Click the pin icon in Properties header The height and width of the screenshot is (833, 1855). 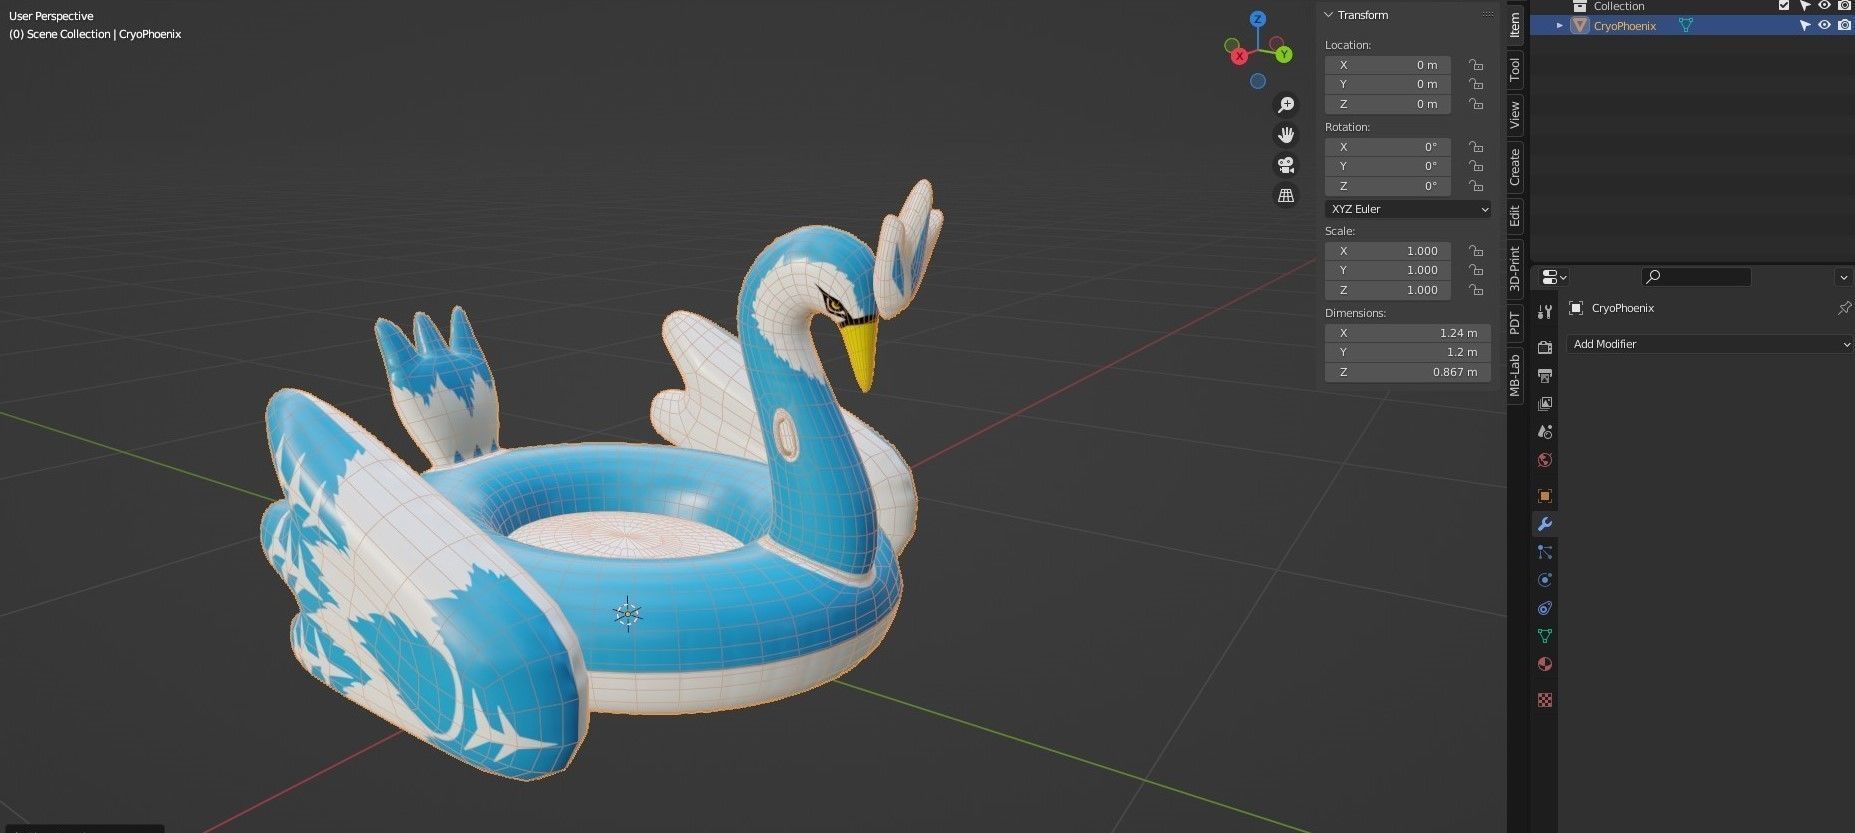[1844, 308]
